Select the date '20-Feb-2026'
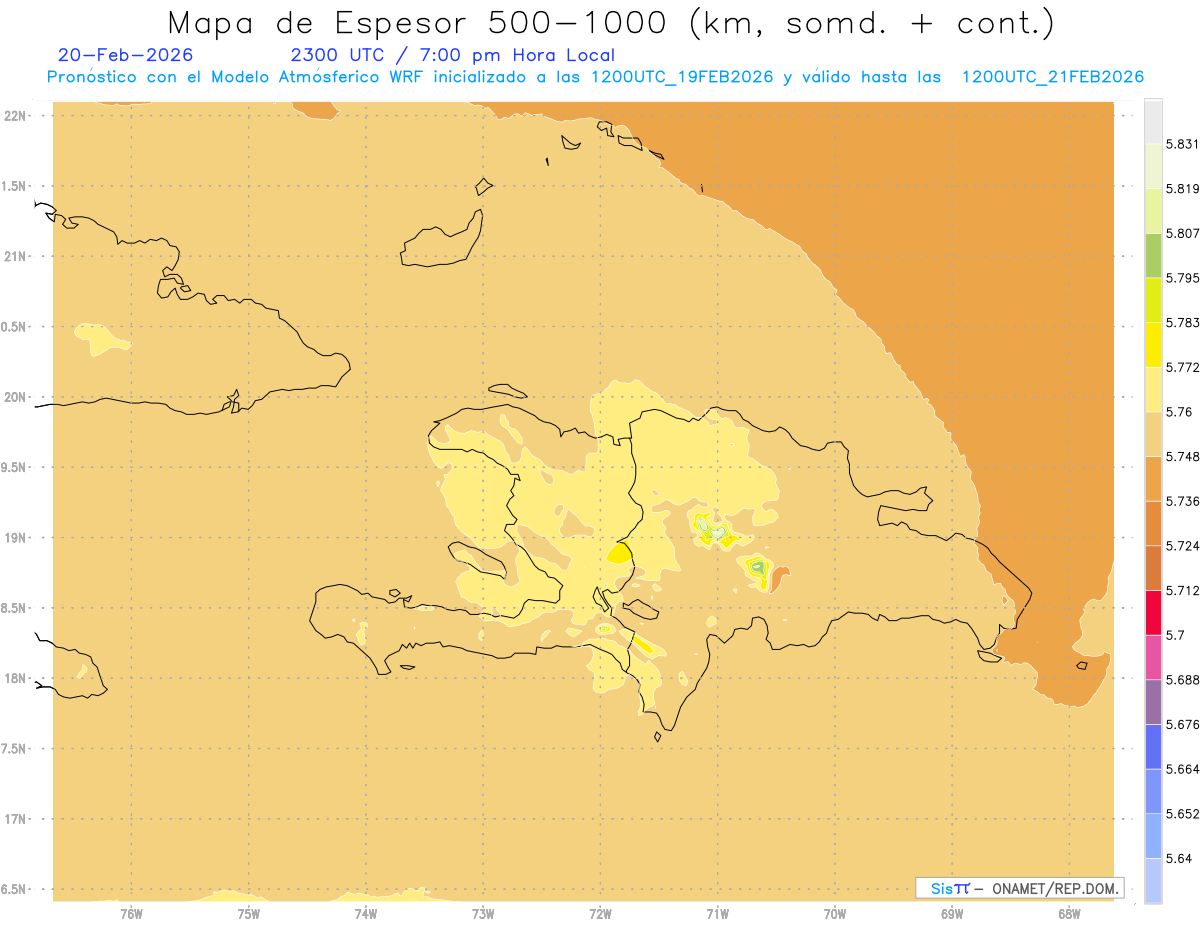Viewport: 1200px width, 927px height. 125,55
